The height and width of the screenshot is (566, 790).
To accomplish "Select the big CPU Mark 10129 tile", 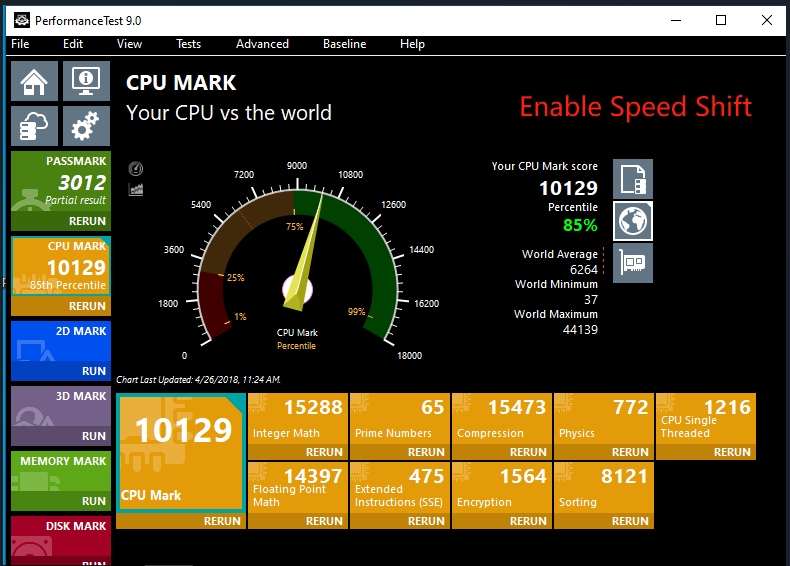I will [x=181, y=453].
